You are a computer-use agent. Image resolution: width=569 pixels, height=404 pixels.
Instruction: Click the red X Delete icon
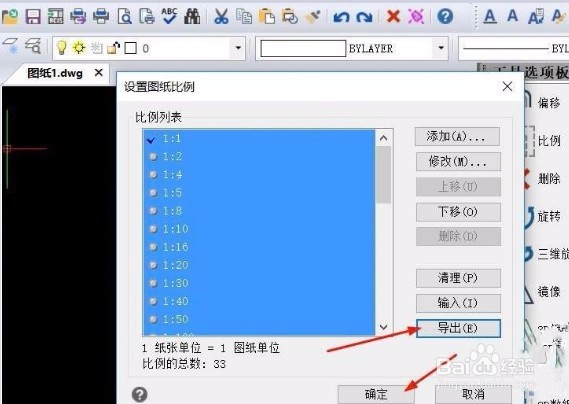click(x=393, y=16)
